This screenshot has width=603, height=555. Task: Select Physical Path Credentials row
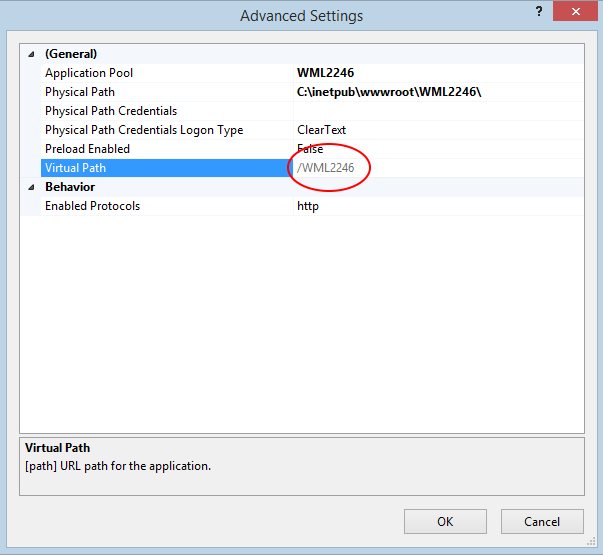(167, 111)
